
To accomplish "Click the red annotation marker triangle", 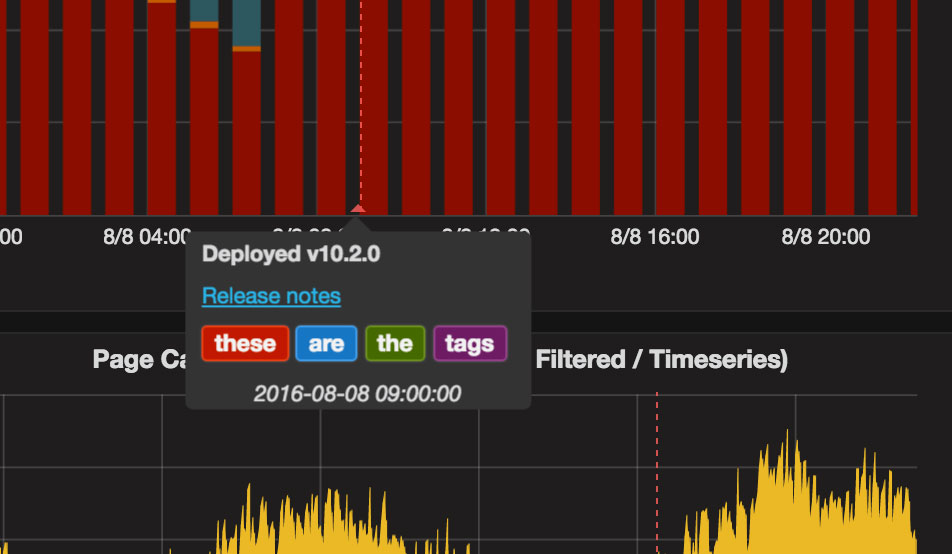I will tap(358, 208).
